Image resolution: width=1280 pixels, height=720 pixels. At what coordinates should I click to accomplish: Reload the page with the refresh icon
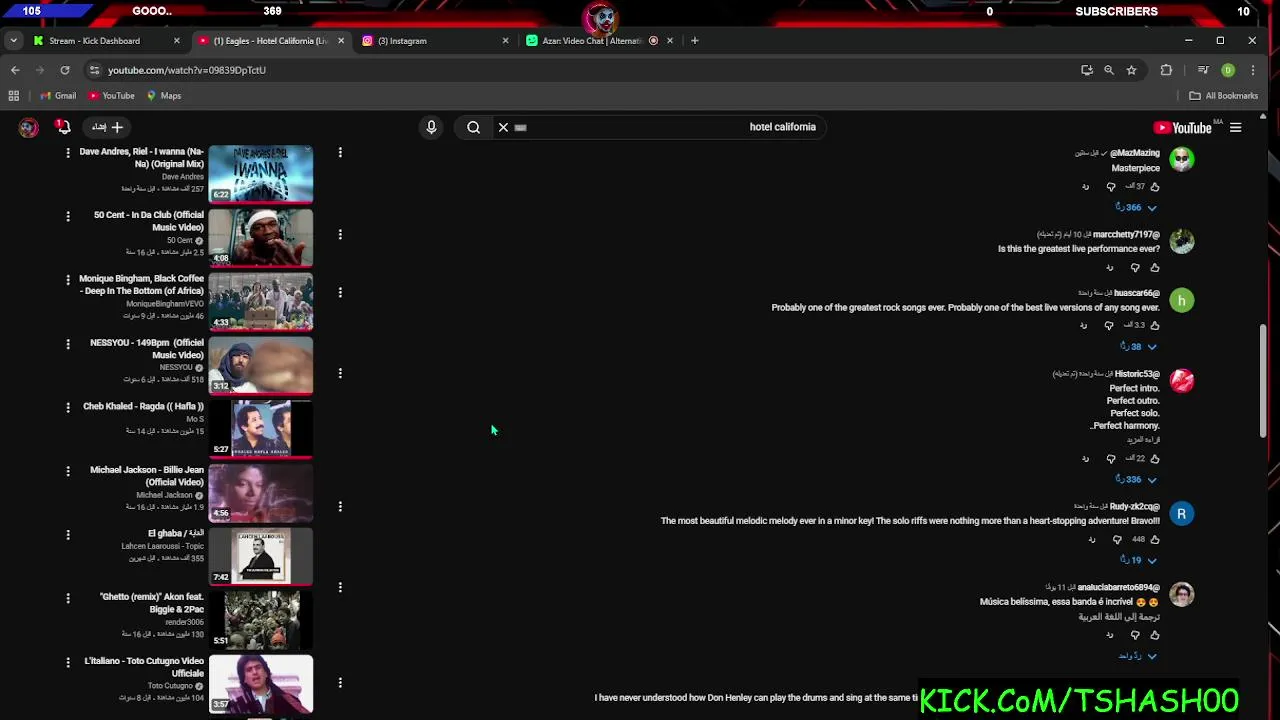[65, 70]
